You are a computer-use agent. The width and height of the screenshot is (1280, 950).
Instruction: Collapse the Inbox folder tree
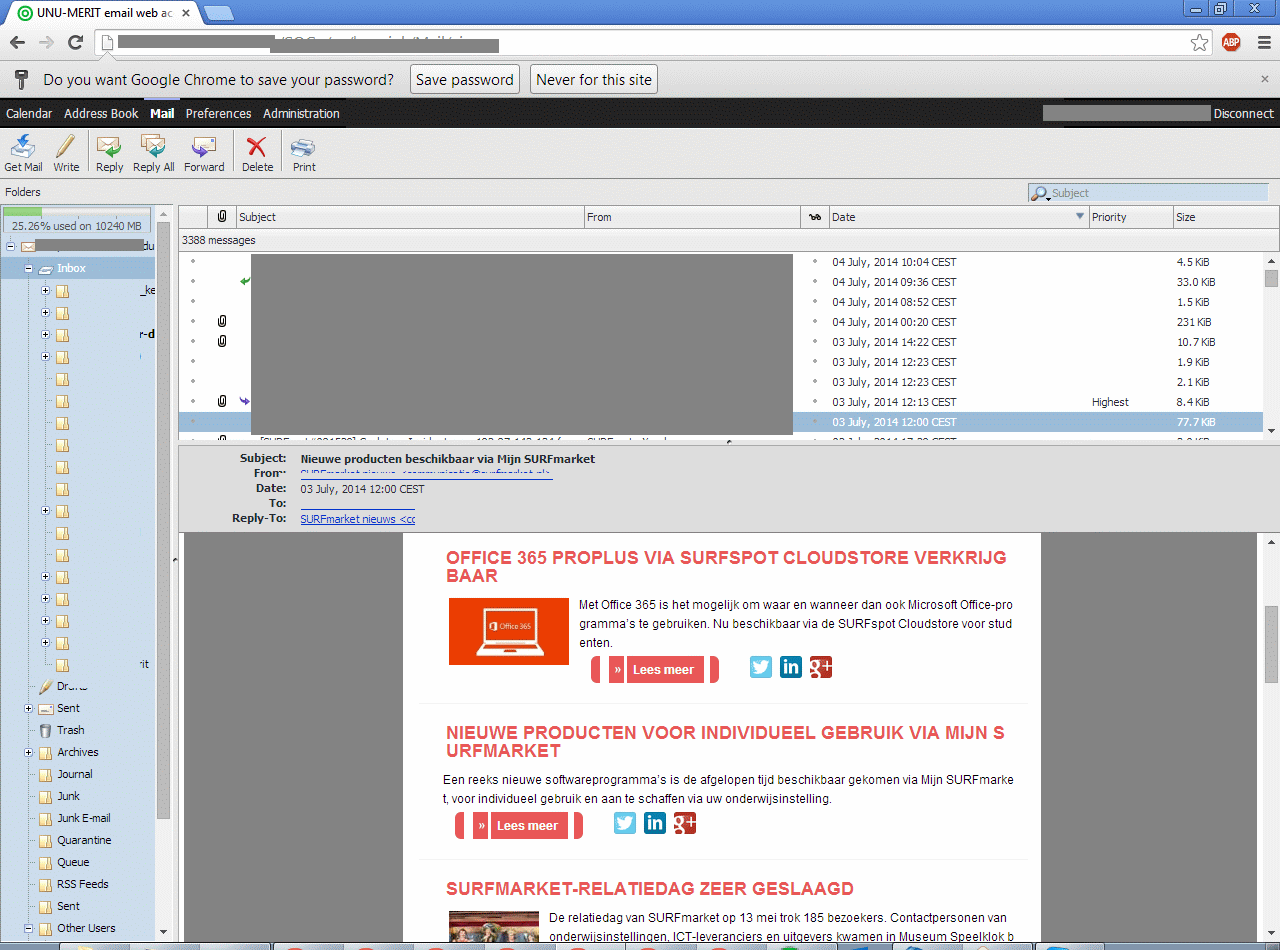(x=29, y=269)
